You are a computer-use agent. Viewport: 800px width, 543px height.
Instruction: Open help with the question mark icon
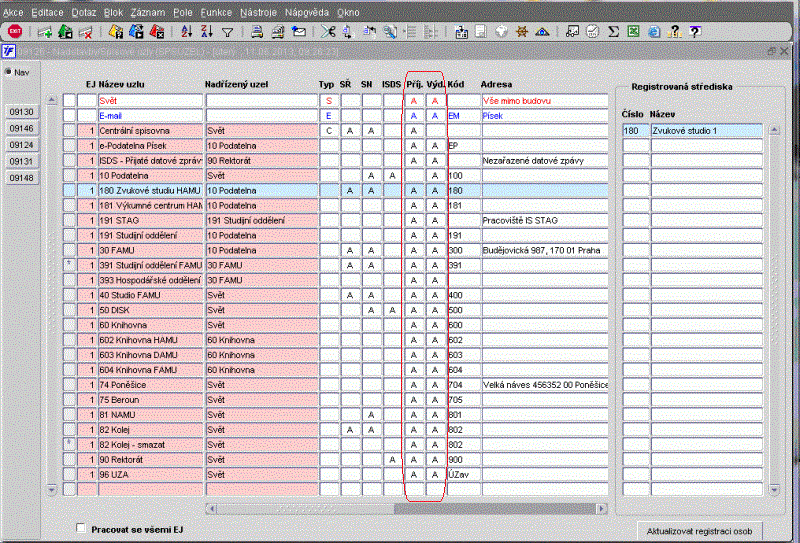tap(674, 32)
